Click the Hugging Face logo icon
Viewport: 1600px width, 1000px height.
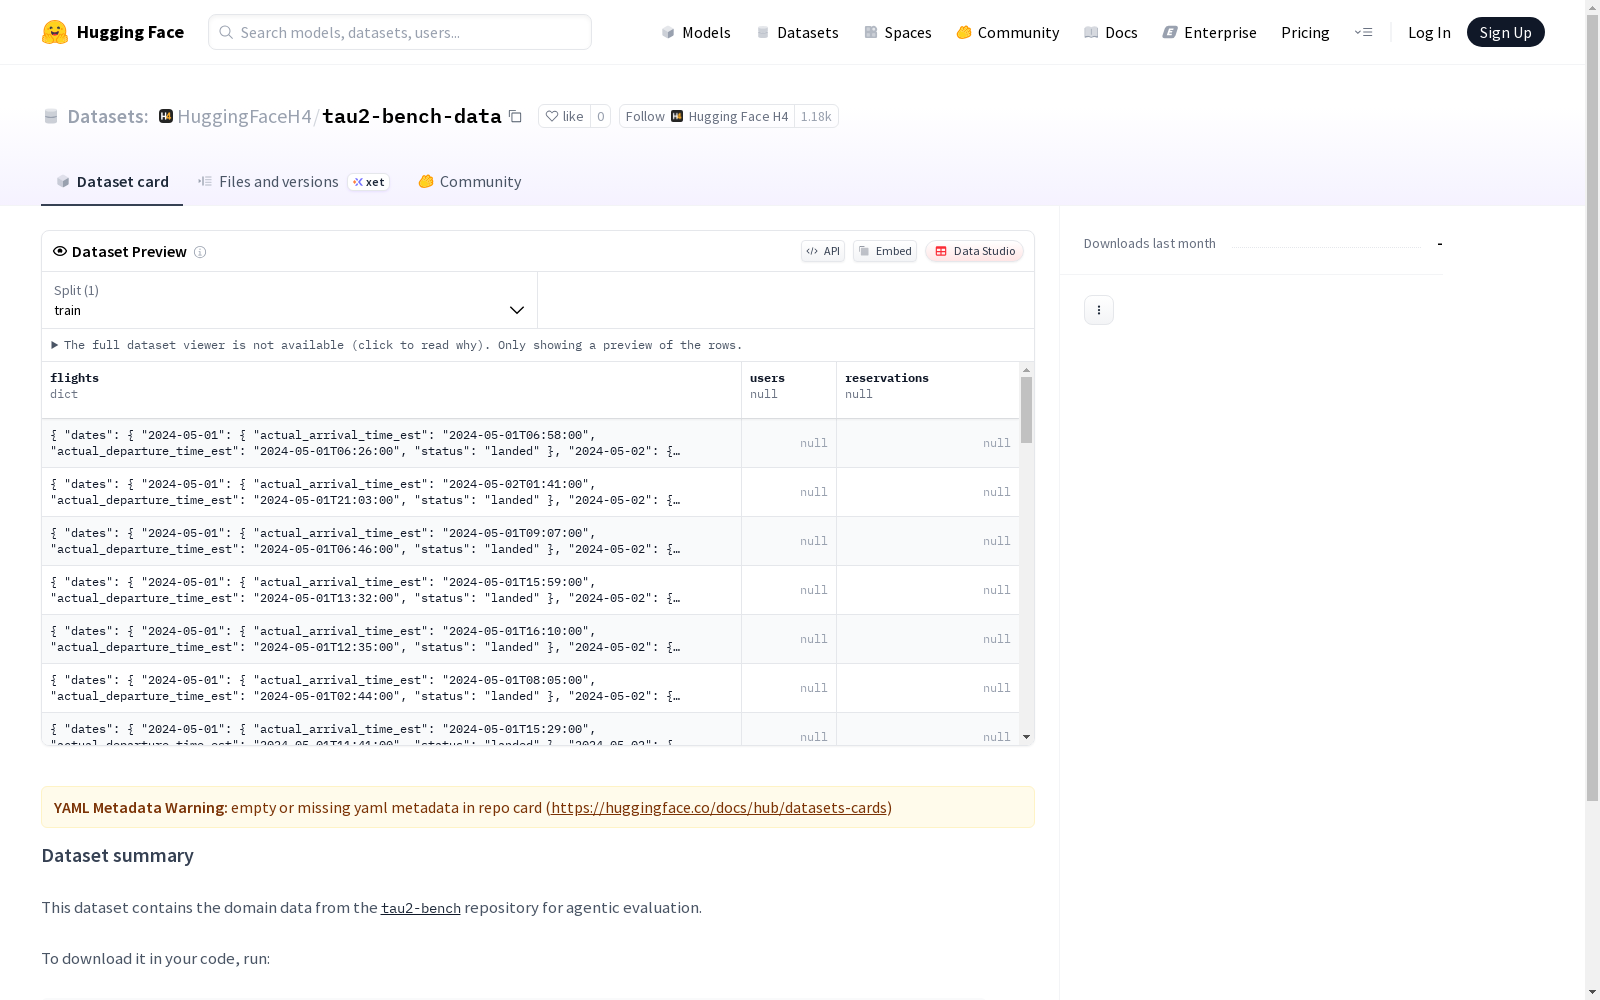55,32
